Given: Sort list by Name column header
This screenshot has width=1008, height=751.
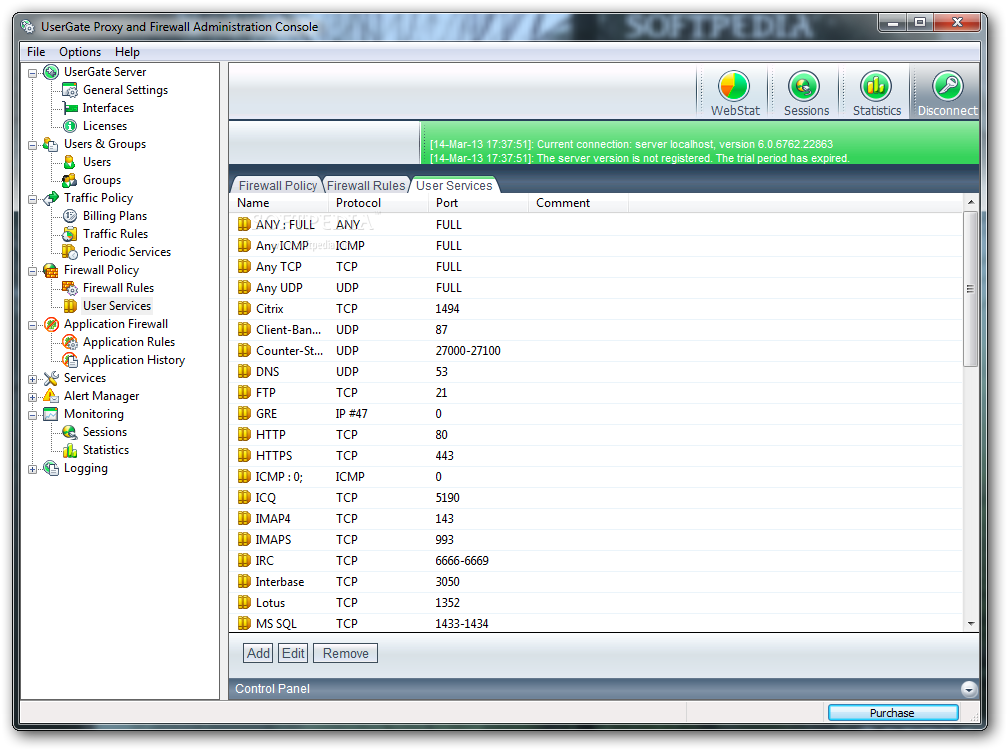Looking at the screenshot, I should [280, 203].
